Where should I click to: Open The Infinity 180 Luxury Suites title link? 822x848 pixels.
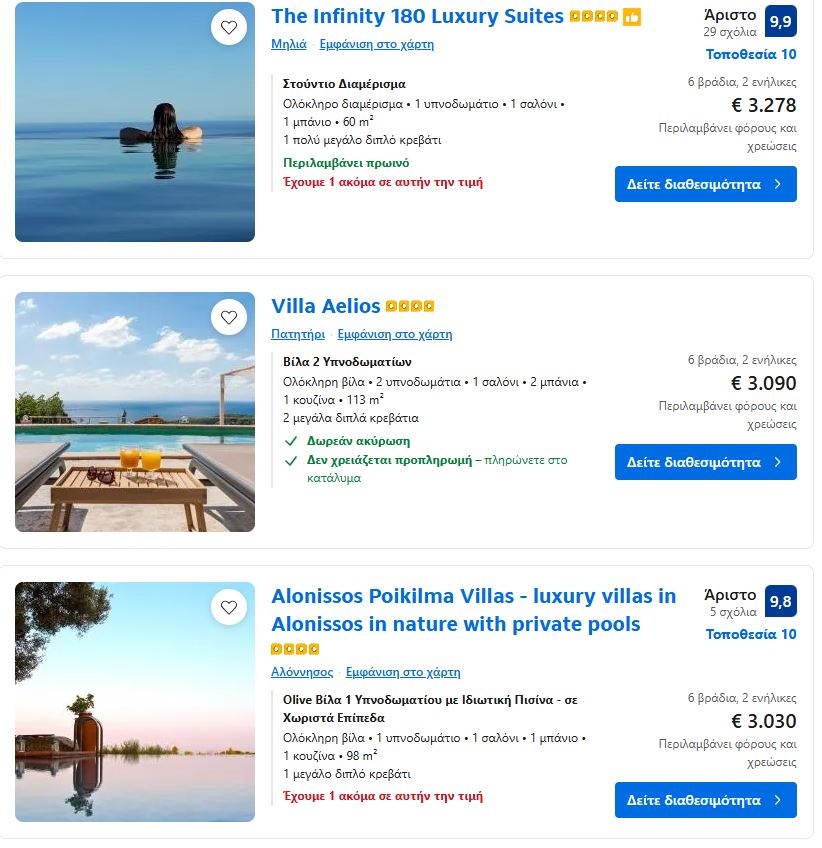(417, 16)
